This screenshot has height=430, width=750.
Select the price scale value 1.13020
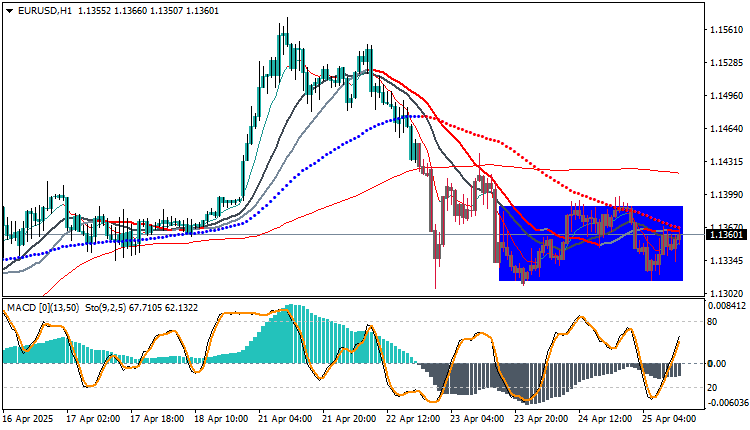click(727, 293)
